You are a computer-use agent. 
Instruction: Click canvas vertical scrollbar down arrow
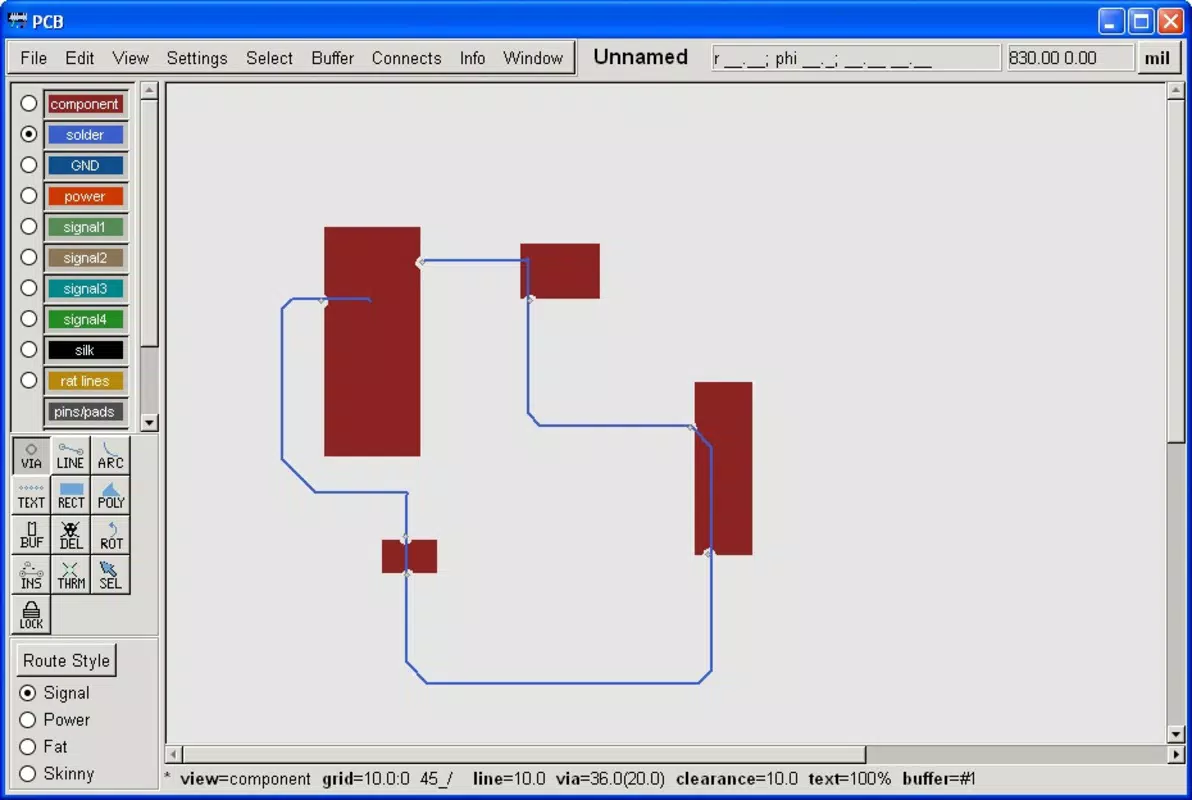[1176, 735]
